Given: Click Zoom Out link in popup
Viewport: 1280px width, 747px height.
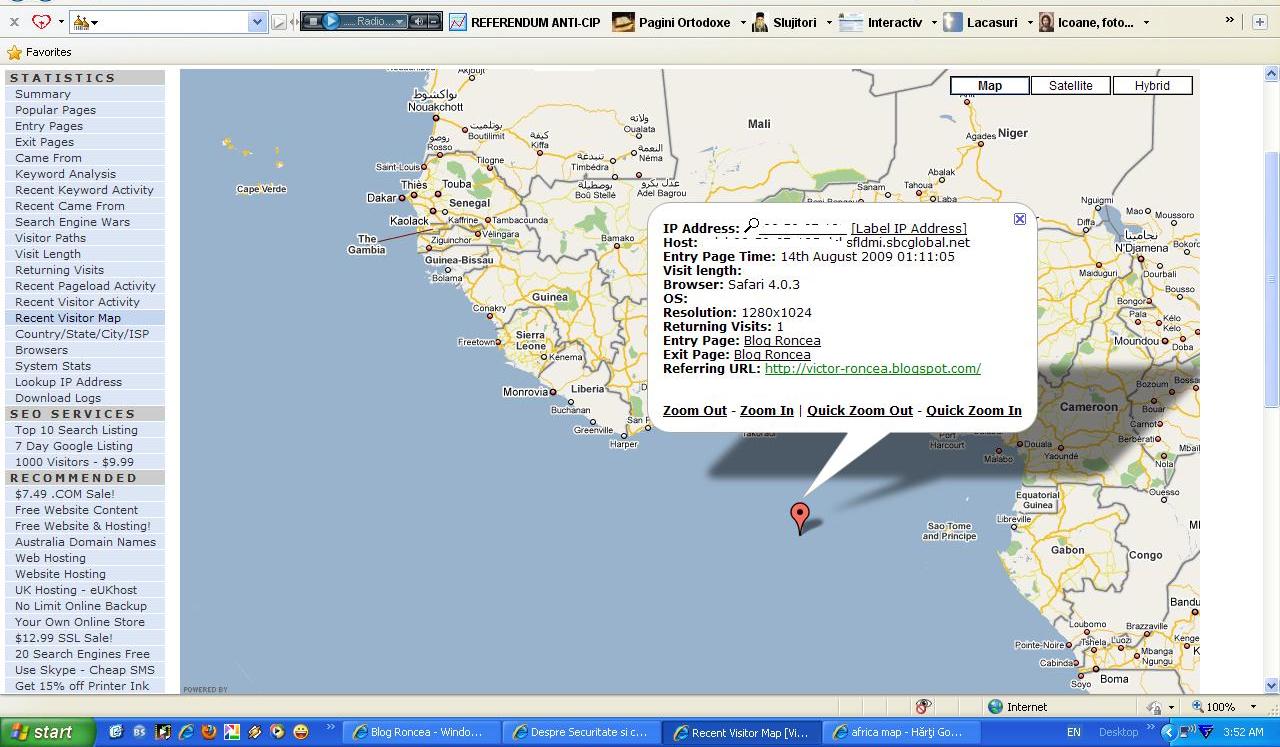Looking at the screenshot, I should pos(695,411).
